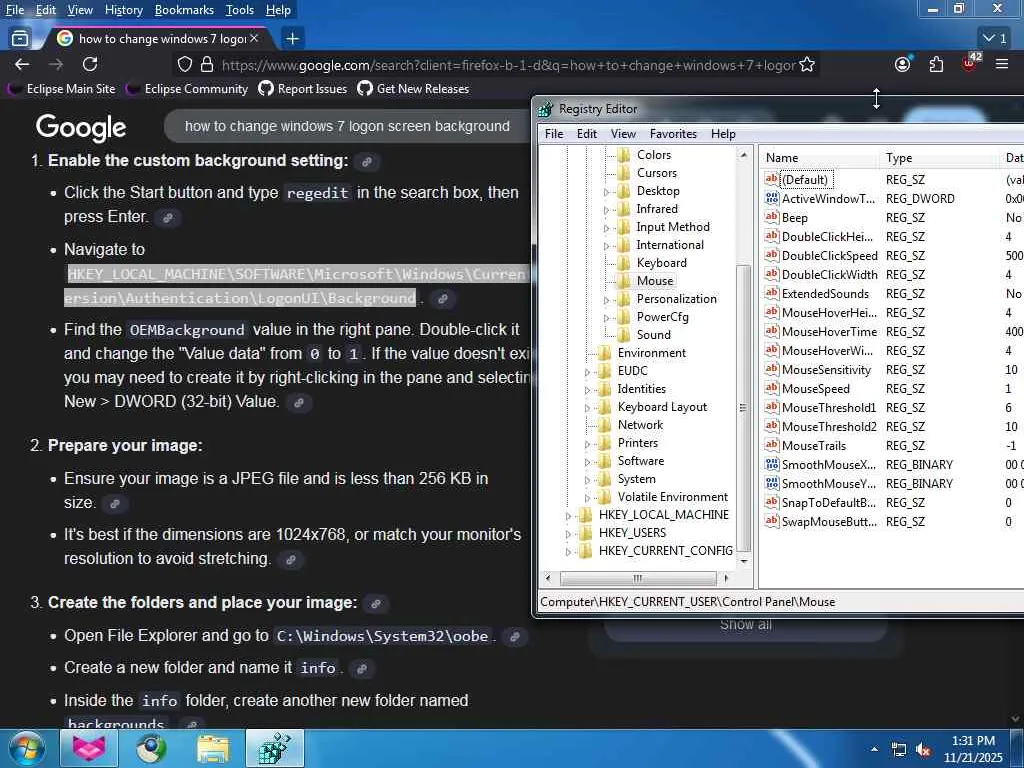Expand the EUDC registry key

[x=587, y=372]
